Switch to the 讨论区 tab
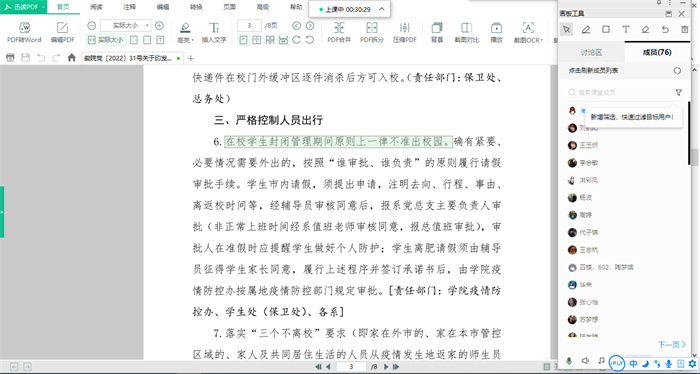Screen dimensions: 700x374 click(x=591, y=52)
